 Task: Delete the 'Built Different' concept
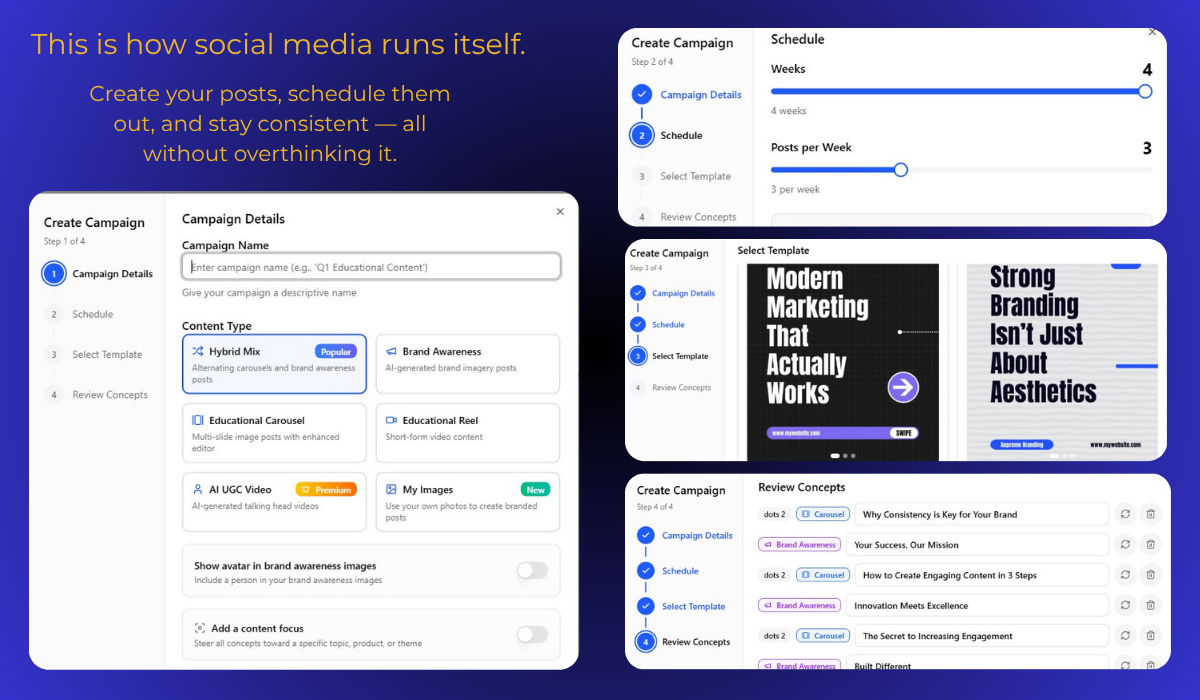tap(1151, 665)
